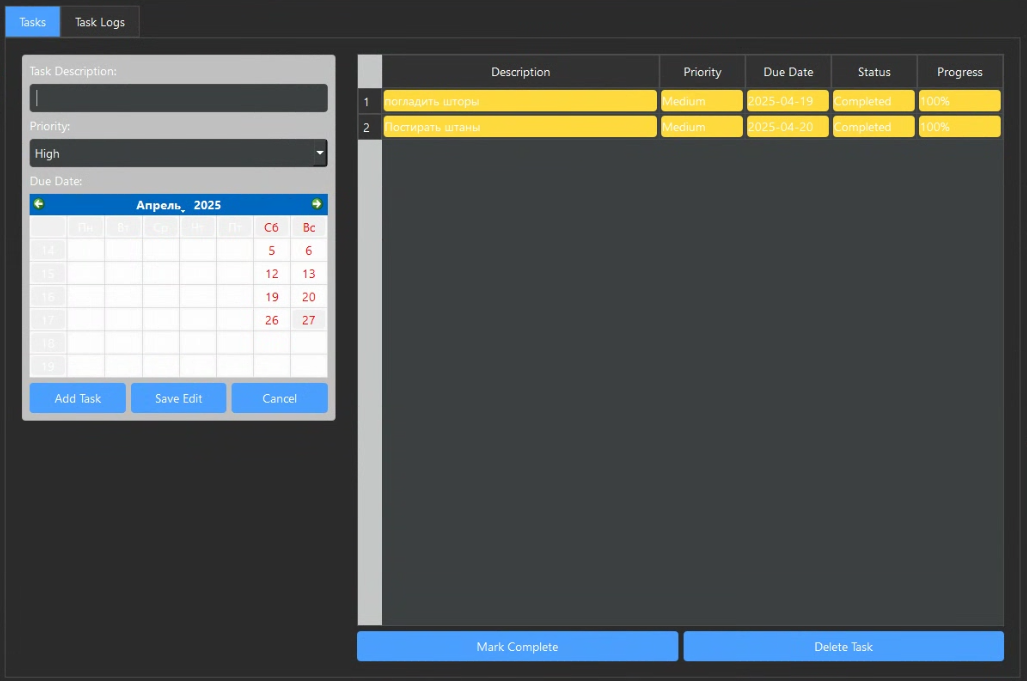Screen dimensions: 1027x681
Task: Go to previous month in calendar
Action: (x=39, y=204)
